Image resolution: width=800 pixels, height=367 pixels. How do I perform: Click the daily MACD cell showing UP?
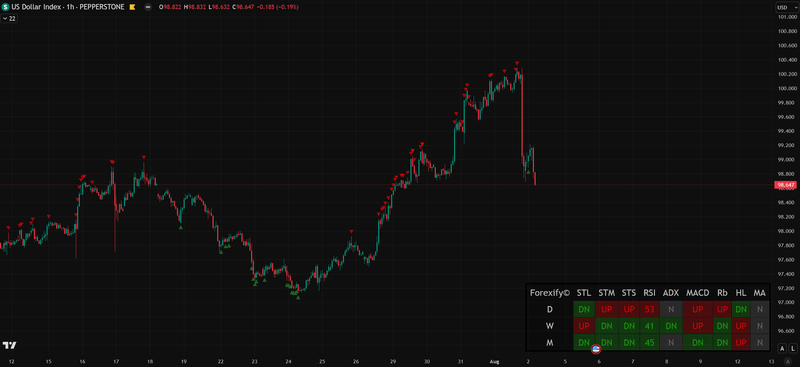click(x=697, y=309)
